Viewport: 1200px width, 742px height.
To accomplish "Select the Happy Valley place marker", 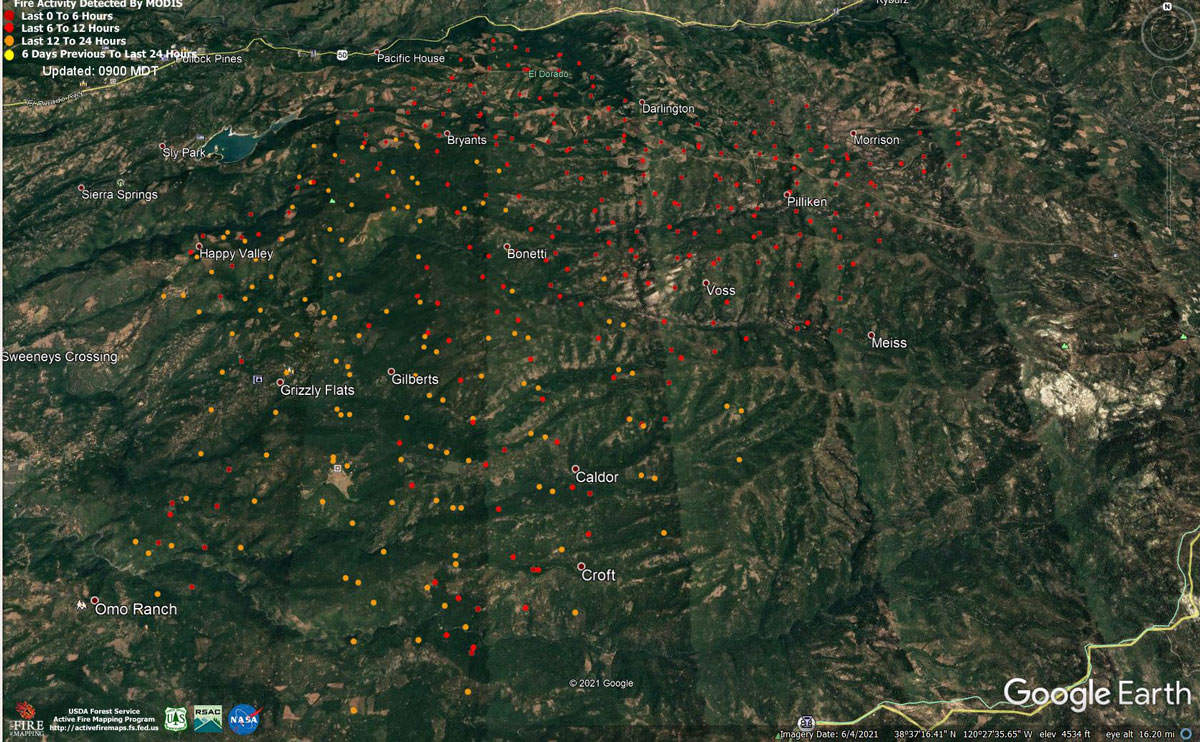I will (x=199, y=246).
